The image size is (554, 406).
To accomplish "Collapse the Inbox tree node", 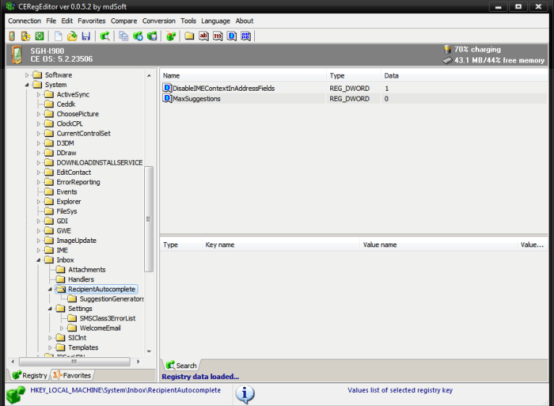I will click(38, 260).
